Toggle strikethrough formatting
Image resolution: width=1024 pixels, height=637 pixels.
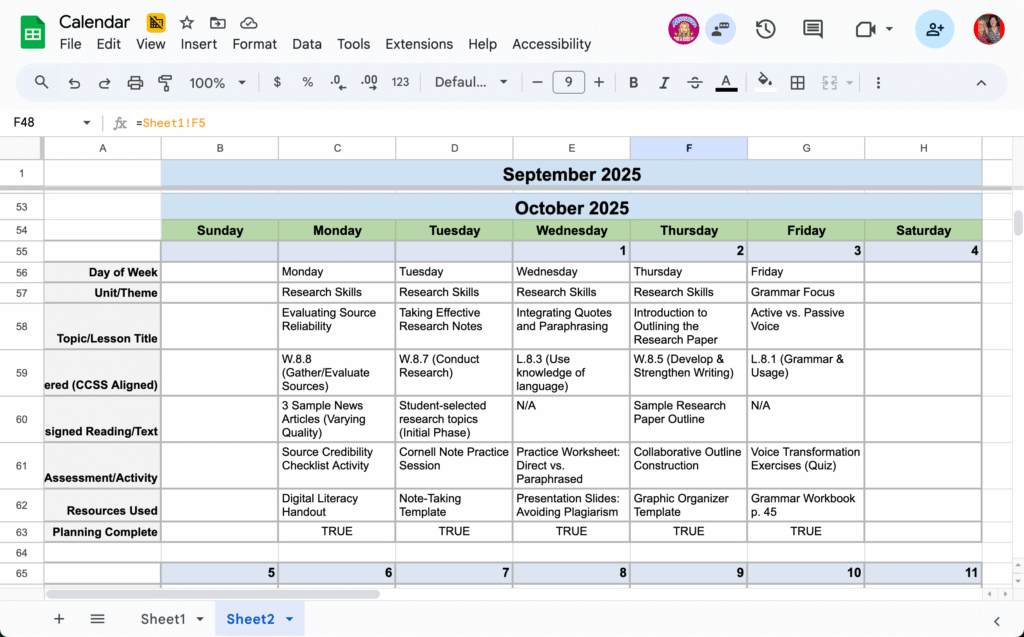click(694, 83)
